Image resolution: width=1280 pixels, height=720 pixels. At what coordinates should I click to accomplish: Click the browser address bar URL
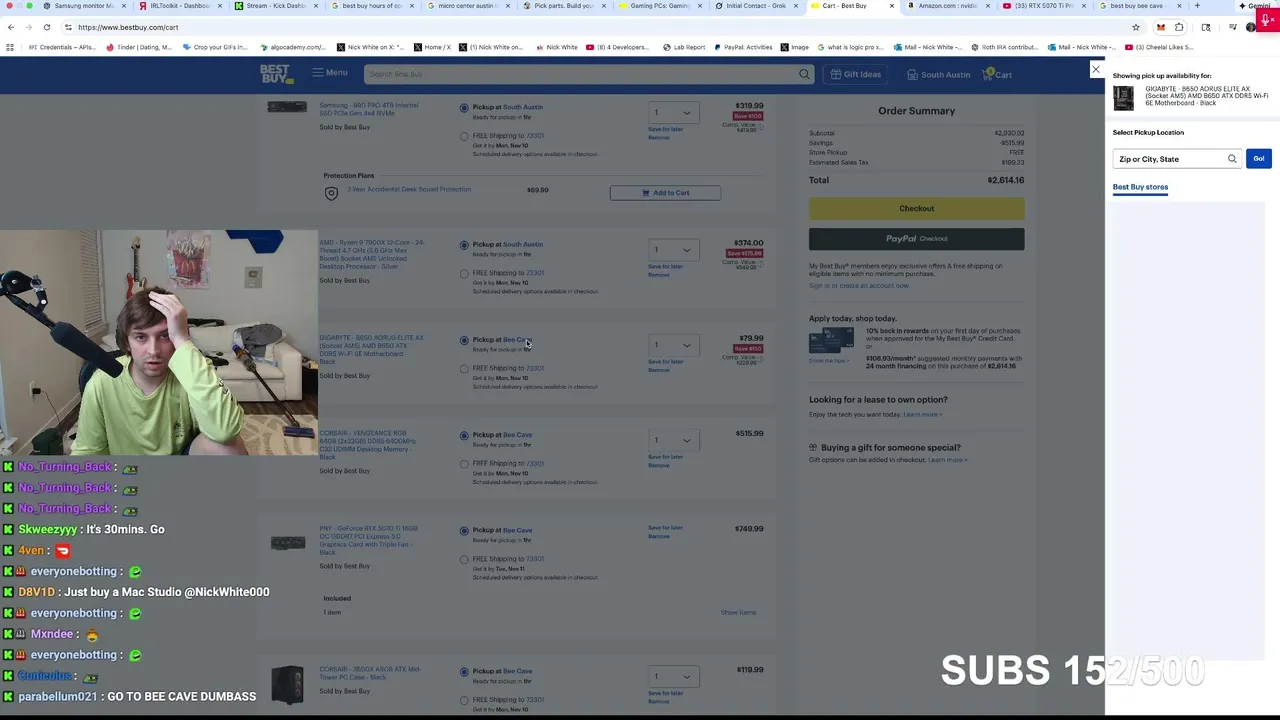pos(128,27)
